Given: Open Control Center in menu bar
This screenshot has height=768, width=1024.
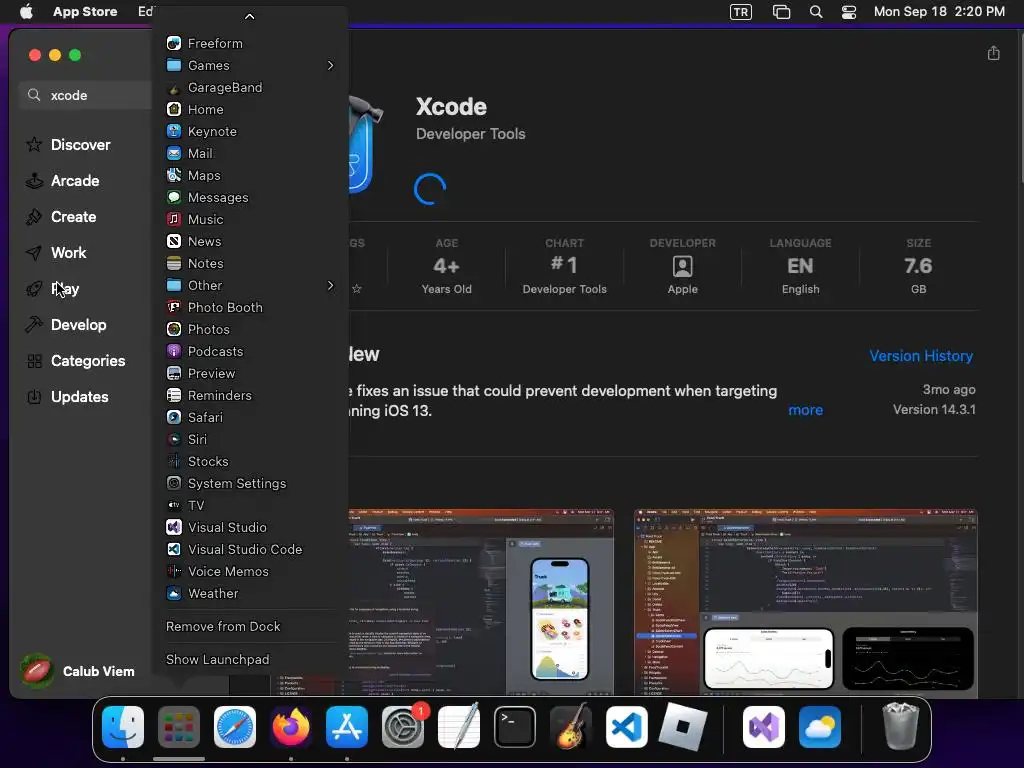Looking at the screenshot, I should pos(849,12).
